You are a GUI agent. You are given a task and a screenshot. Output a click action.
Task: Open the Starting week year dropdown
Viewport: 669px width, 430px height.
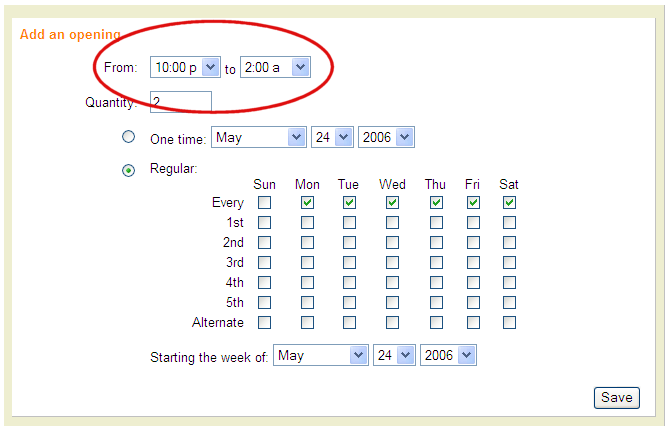(449, 355)
